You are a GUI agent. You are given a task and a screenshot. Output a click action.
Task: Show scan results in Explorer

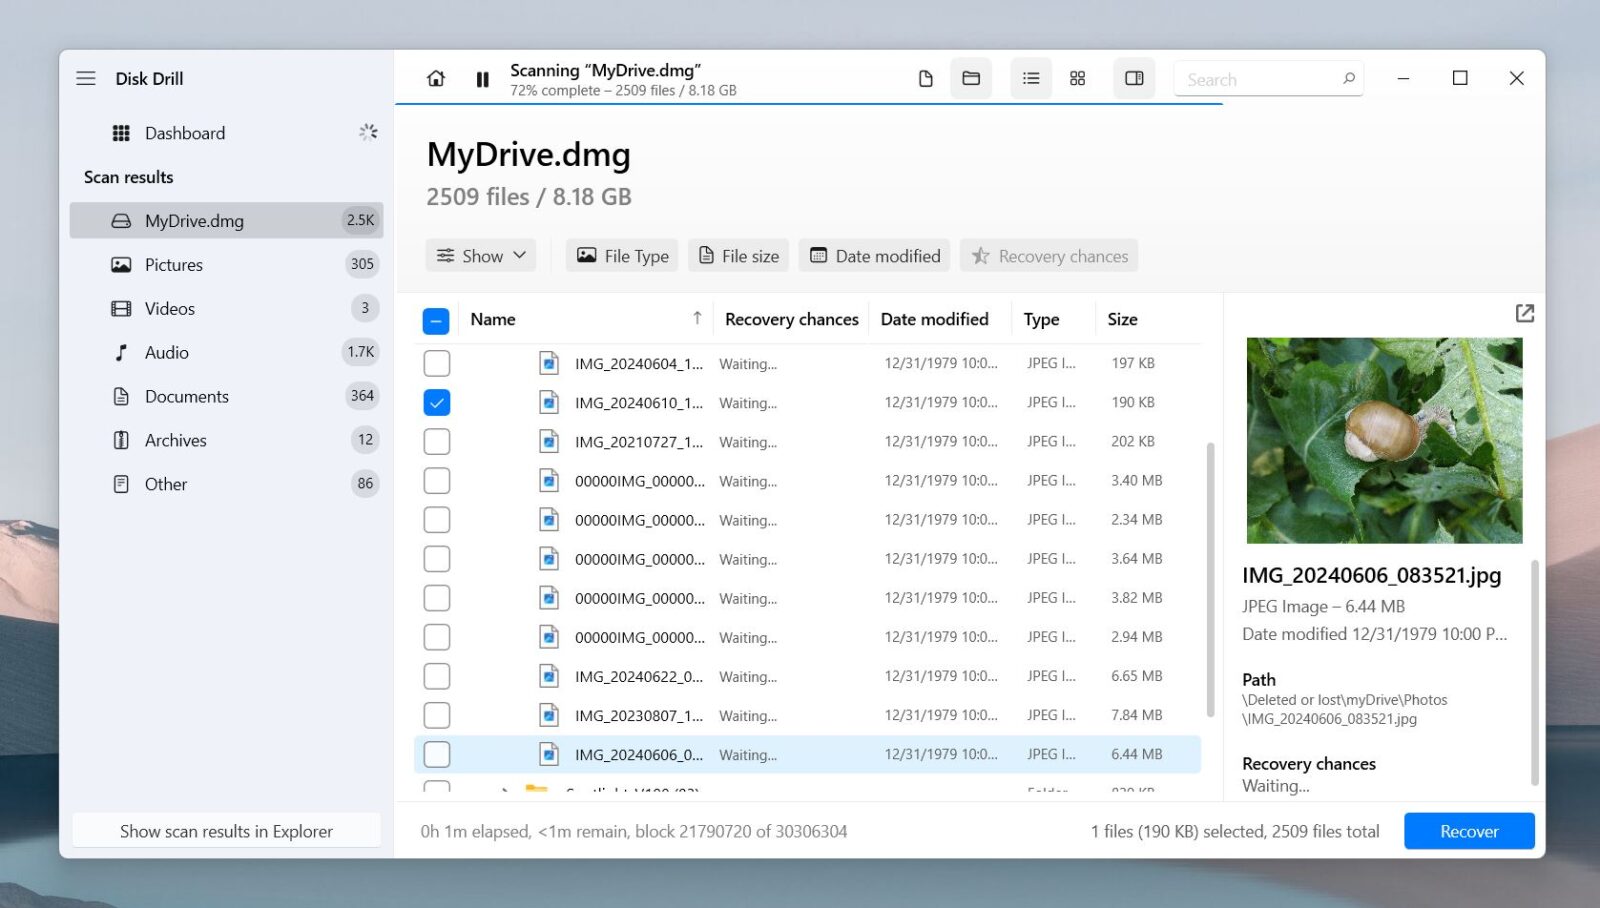pos(226,831)
